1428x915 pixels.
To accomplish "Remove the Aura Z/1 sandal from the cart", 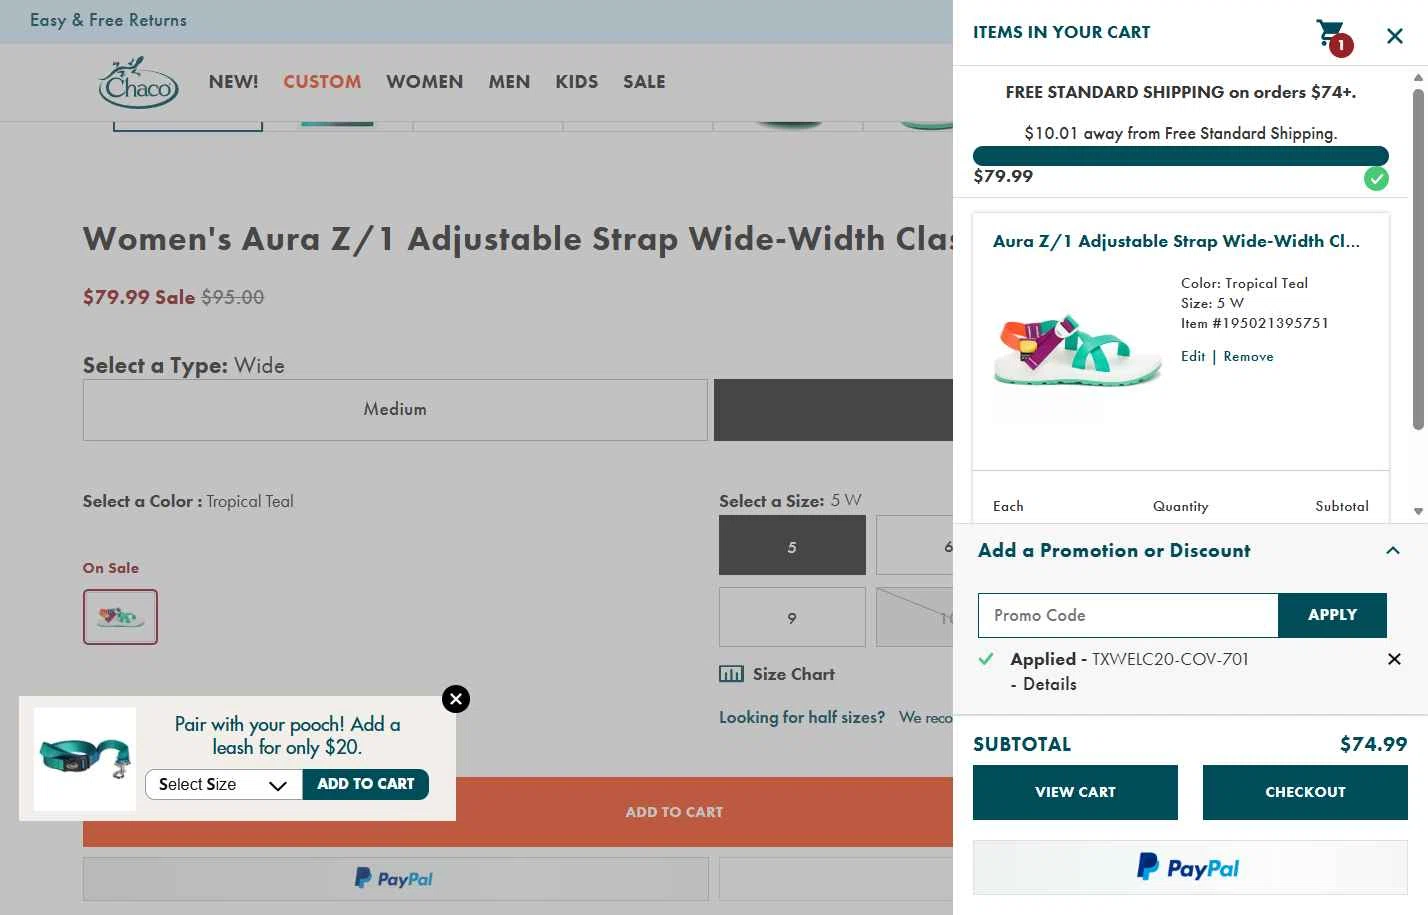I will click(x=1248, y=356).
